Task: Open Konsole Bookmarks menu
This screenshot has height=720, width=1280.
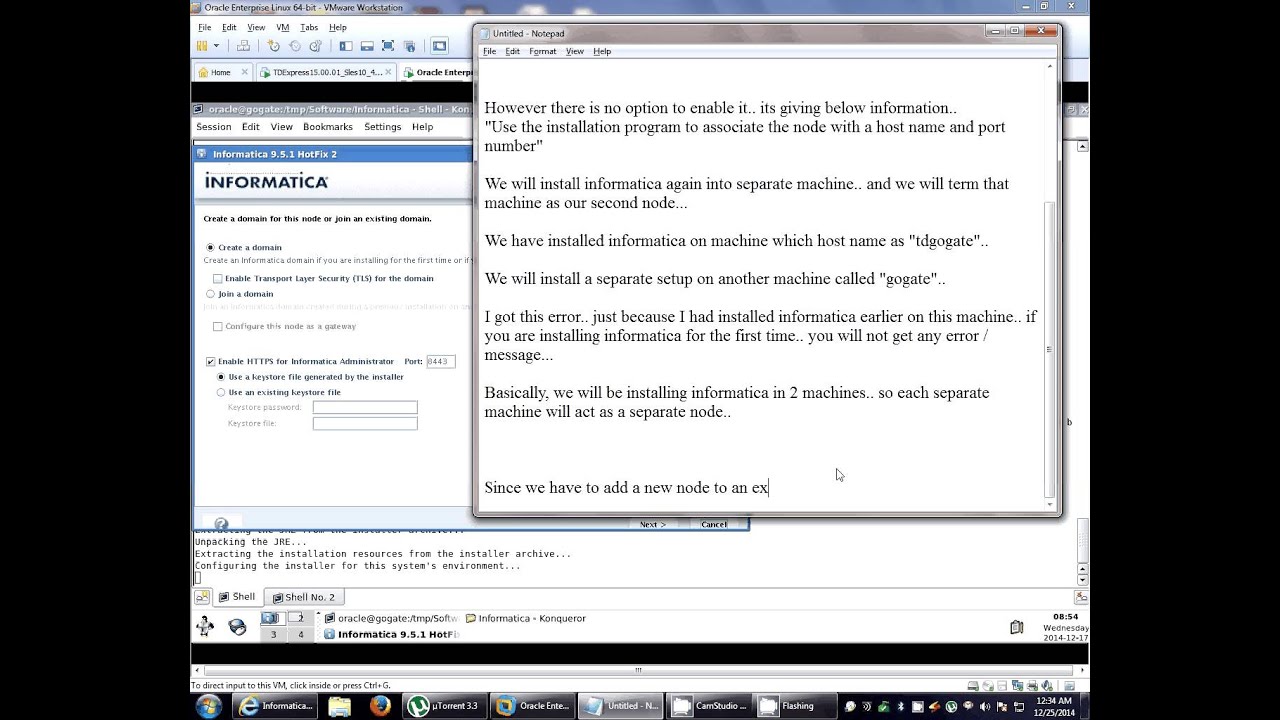Action: 327,127
